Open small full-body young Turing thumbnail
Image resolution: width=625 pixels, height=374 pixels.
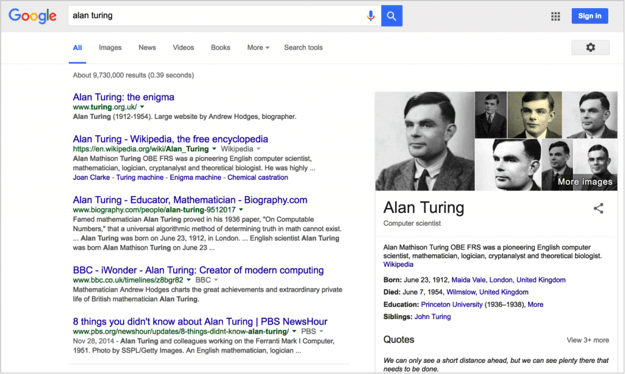coord(491,115)
